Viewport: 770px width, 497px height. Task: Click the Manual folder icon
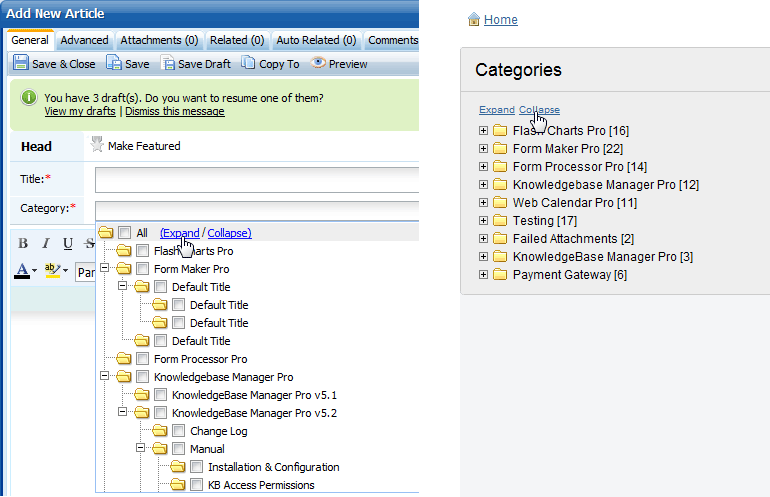[x=160, y=449]
